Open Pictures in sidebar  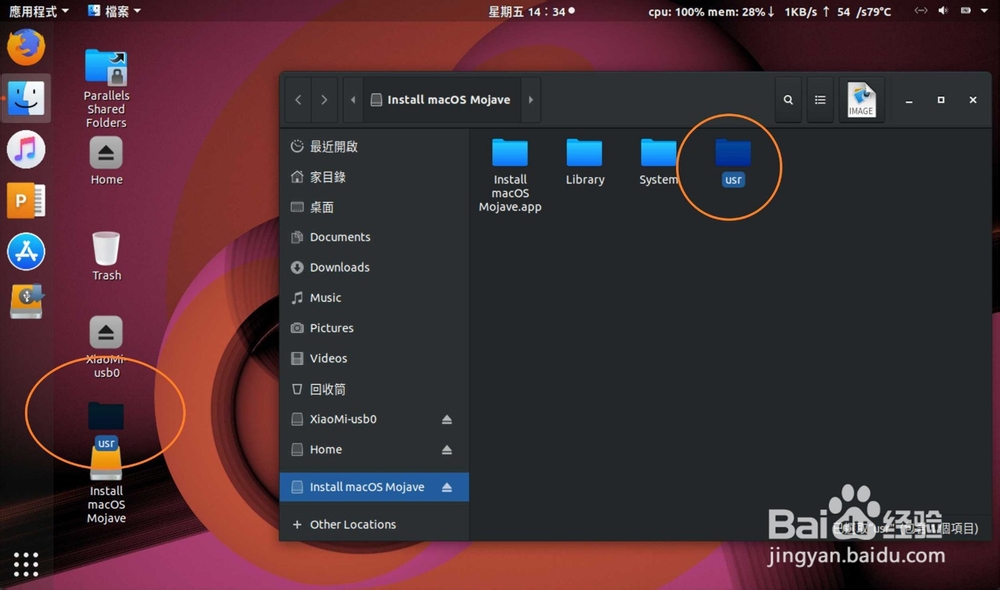coord(374,328)
